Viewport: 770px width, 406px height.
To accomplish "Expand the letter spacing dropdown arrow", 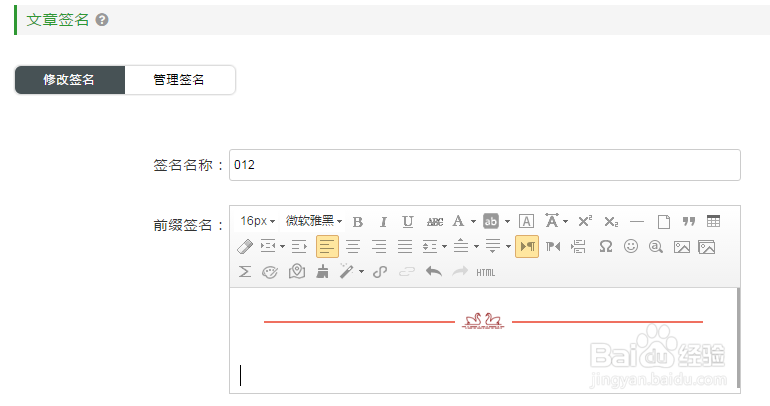I will tap(565, 221).
